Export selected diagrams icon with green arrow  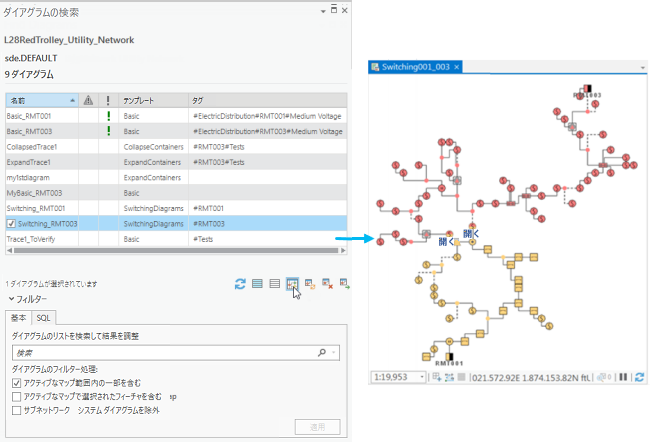coord(344,284)
